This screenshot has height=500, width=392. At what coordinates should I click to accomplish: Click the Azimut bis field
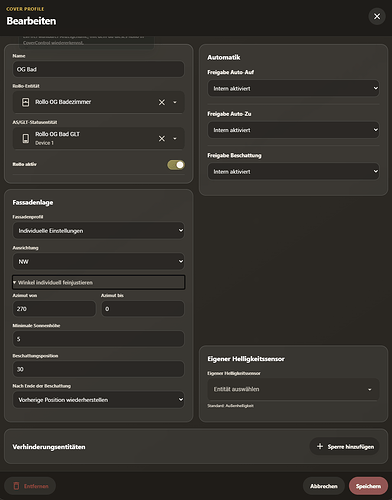143,309
